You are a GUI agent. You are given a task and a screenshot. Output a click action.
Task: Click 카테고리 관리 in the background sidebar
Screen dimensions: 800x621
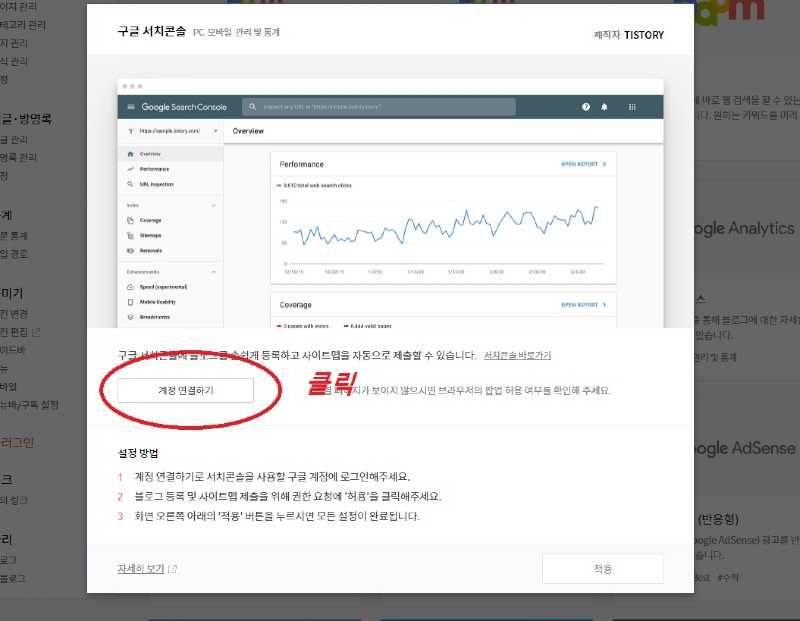click(x=23, y=24)
